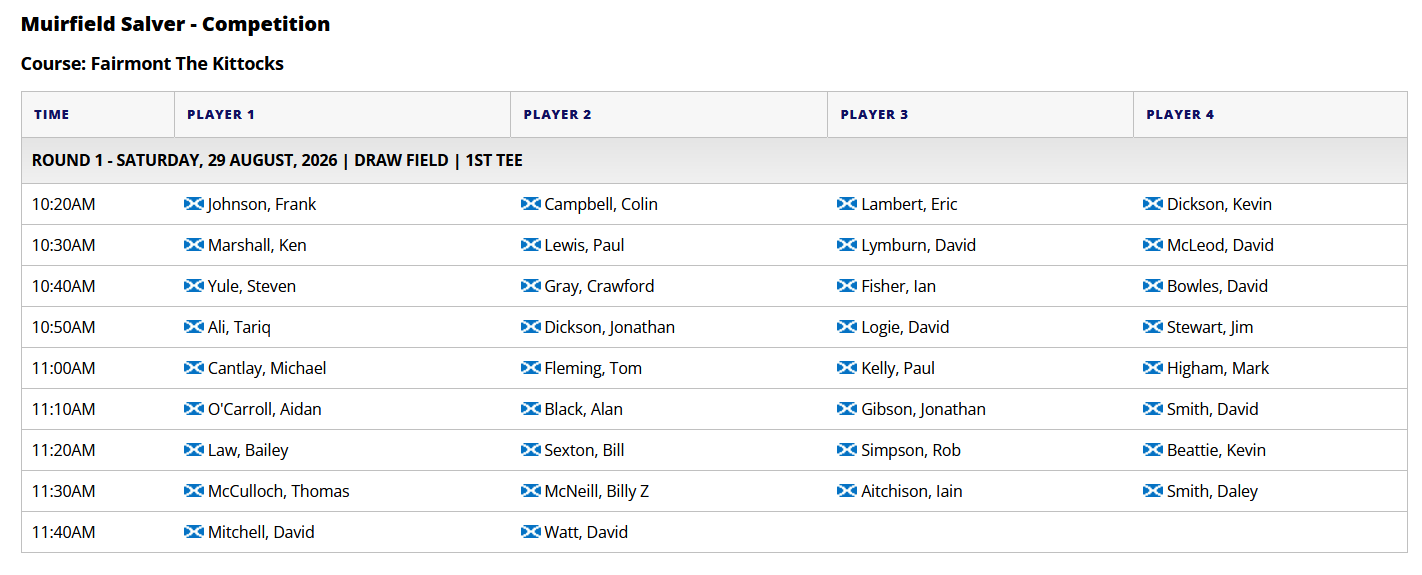Click flag icon beside Smith, Daley
Image resolution: width=1422 pixels, height=575 pixels.
[x=1153, y=491]
